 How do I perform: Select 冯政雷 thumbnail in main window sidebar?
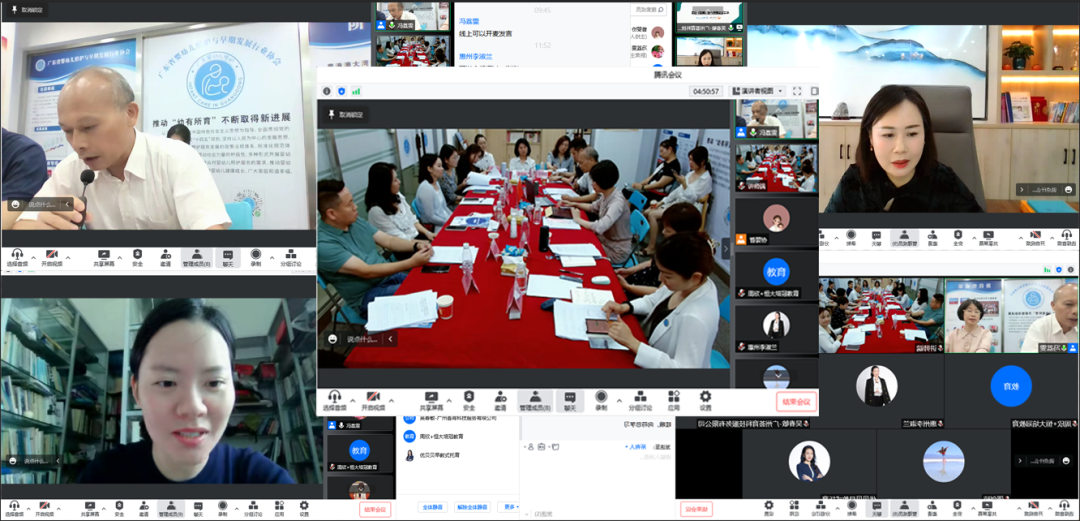[777, 119]
